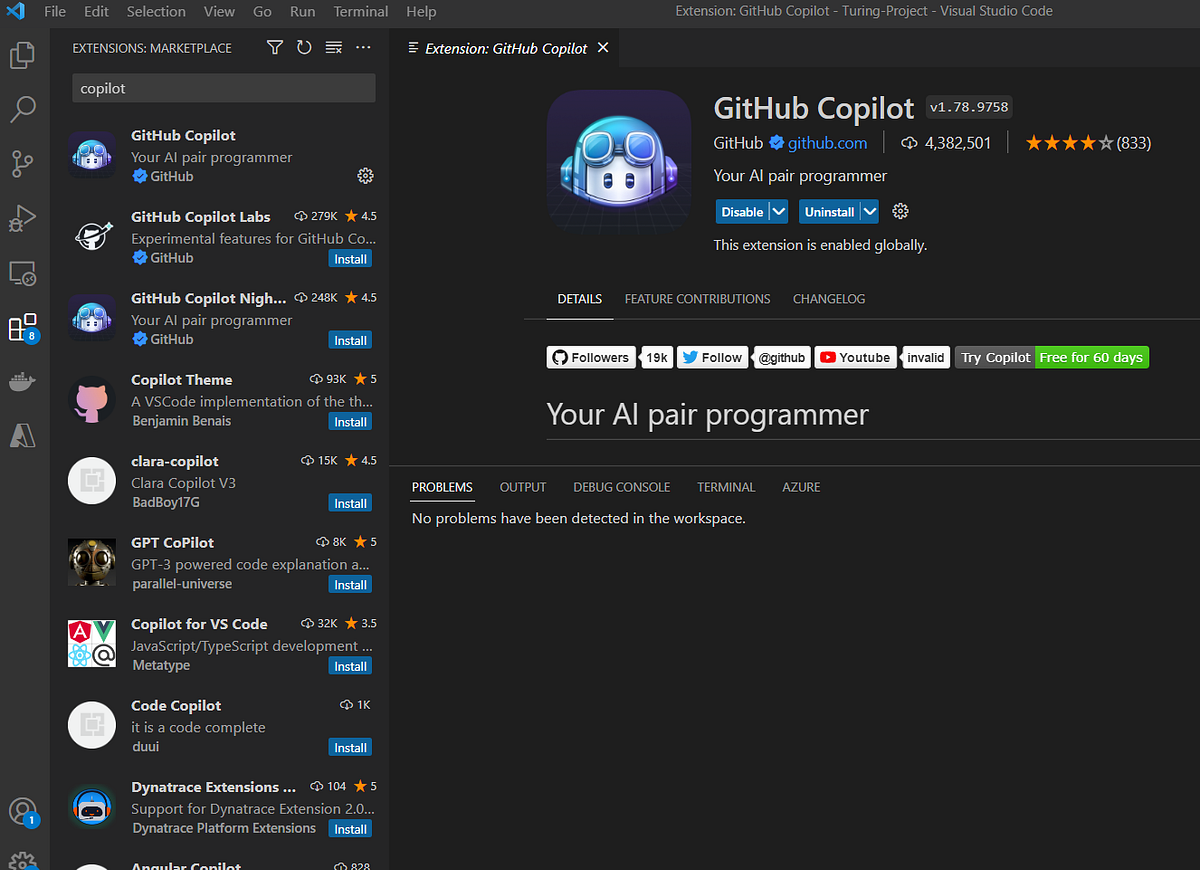
Task: Refresh the extensions list
Action: click(304, 47)
